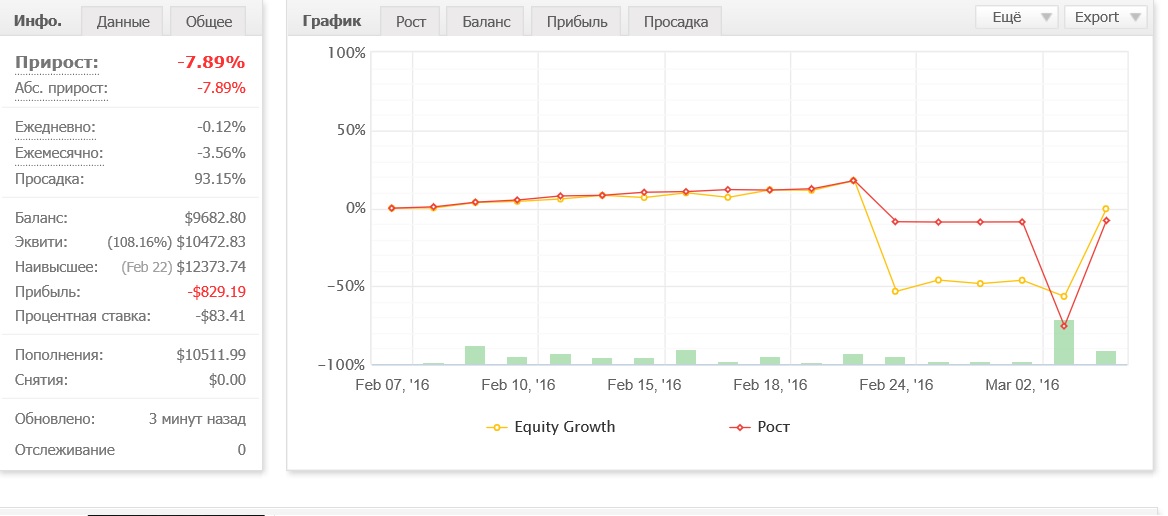
Task: Select the lowest red Рост data point
Action: pos(1064,325)
